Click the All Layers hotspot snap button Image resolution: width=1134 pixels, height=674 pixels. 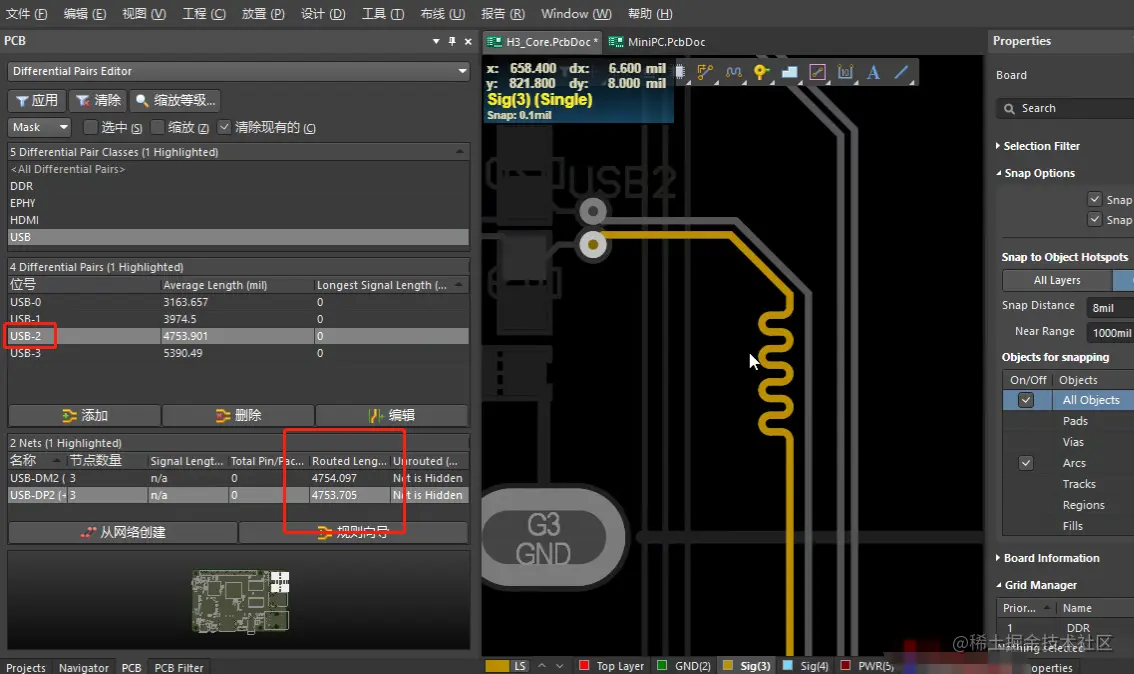(x=1057, y=281)
